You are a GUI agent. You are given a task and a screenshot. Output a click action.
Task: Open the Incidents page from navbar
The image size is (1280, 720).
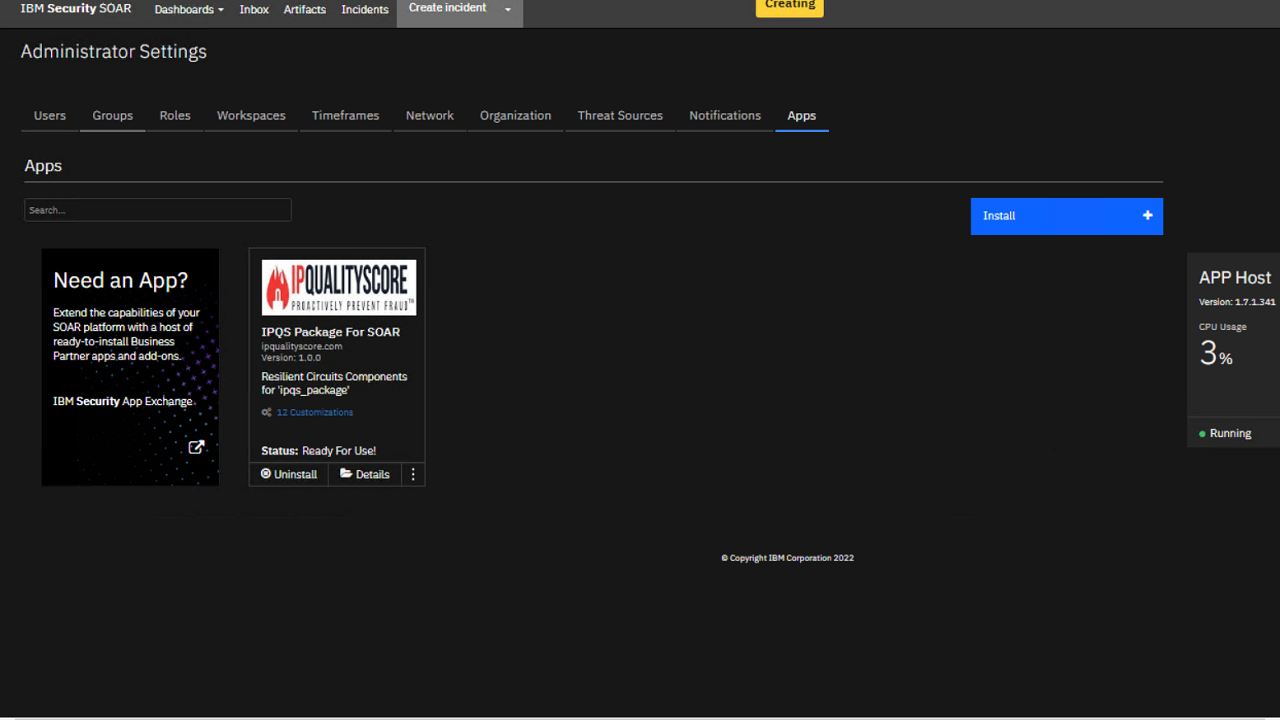tap(364, 10)
